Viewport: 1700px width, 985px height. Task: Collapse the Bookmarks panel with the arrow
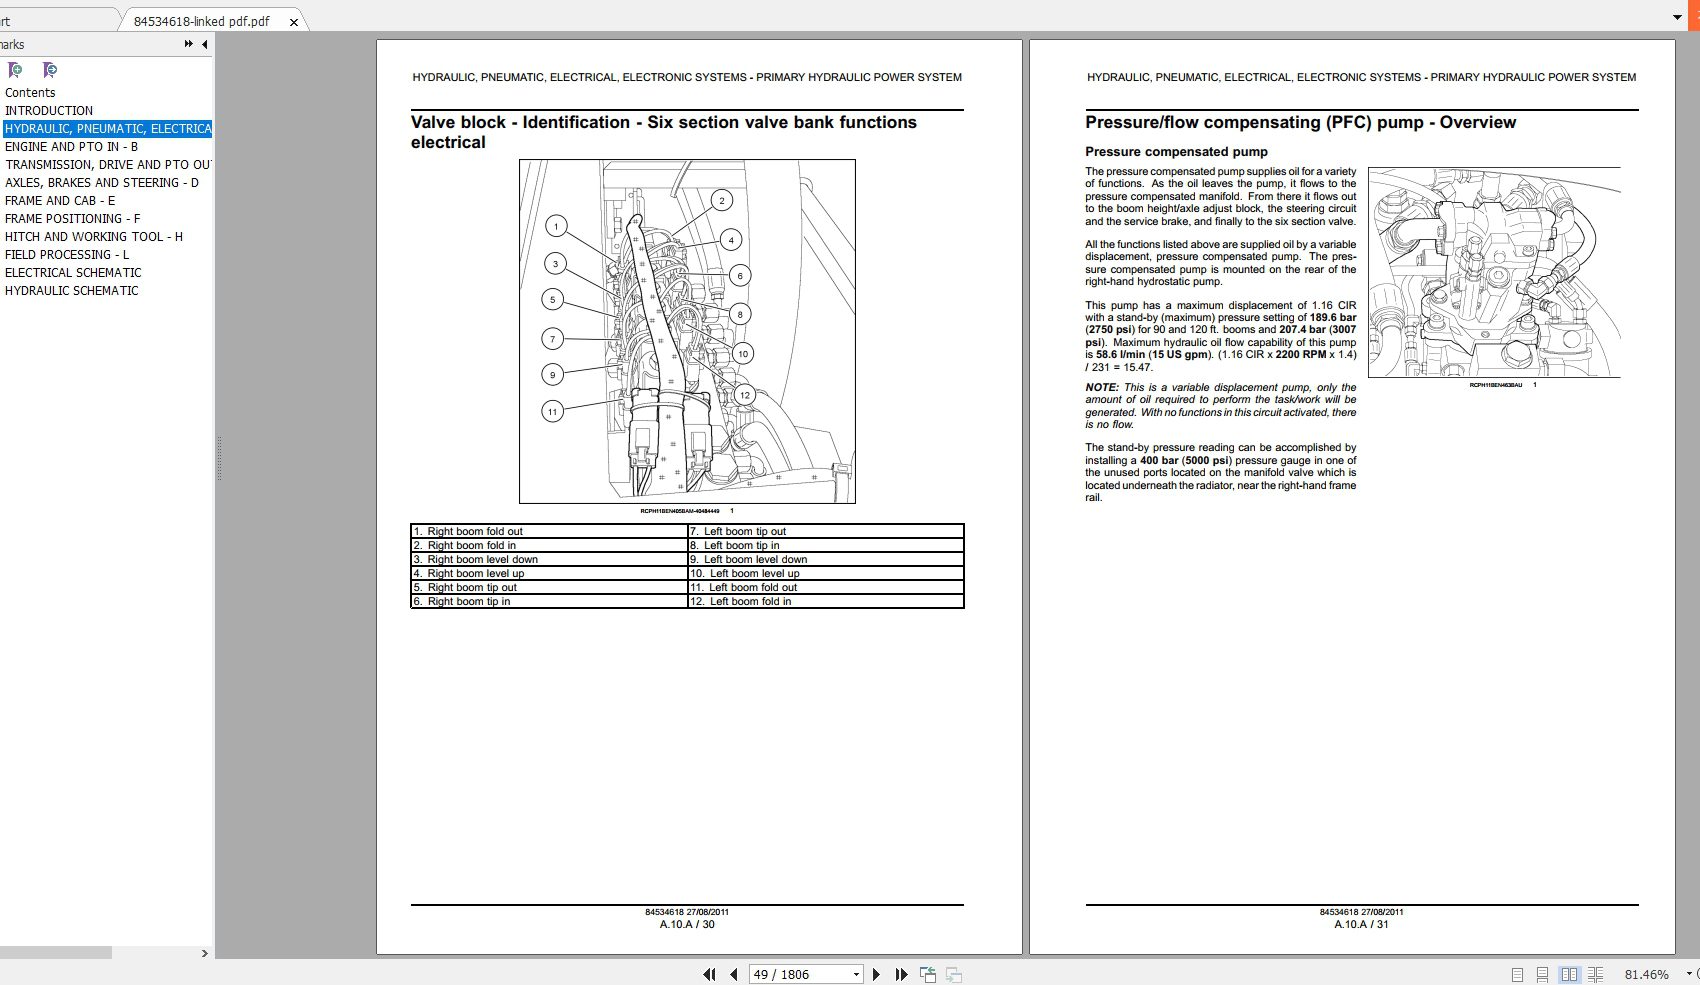pyautogui.click(x=206, y=44)
